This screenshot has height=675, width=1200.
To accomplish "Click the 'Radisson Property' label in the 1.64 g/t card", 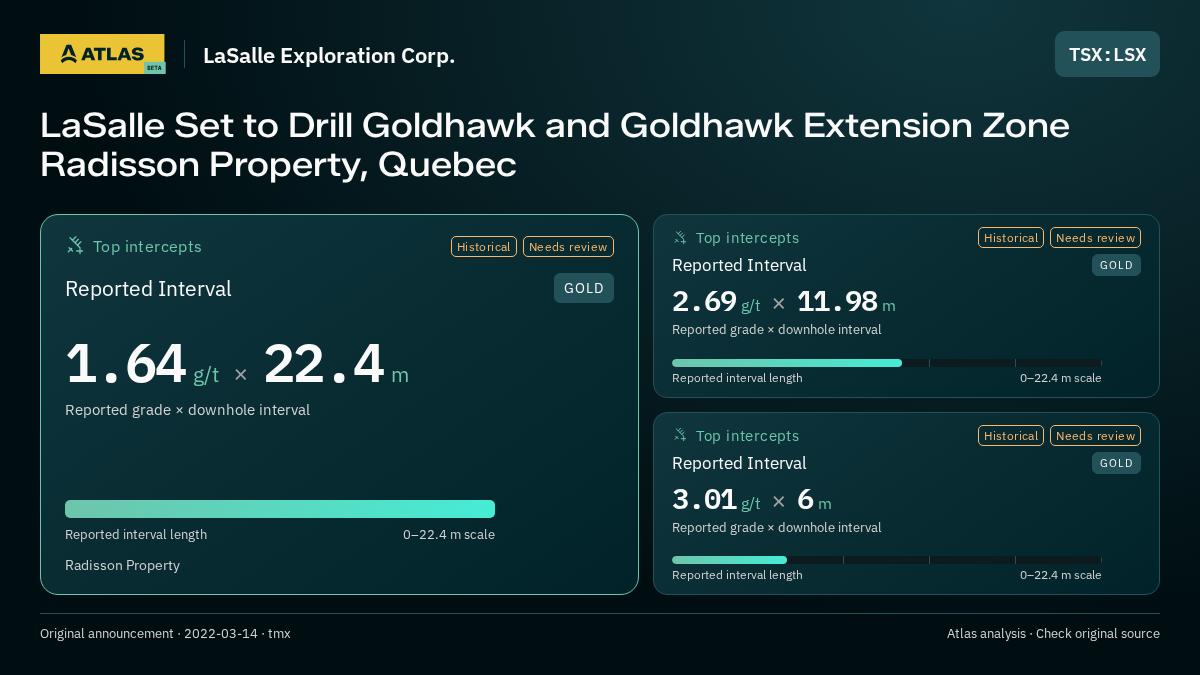I will point(122,565).
